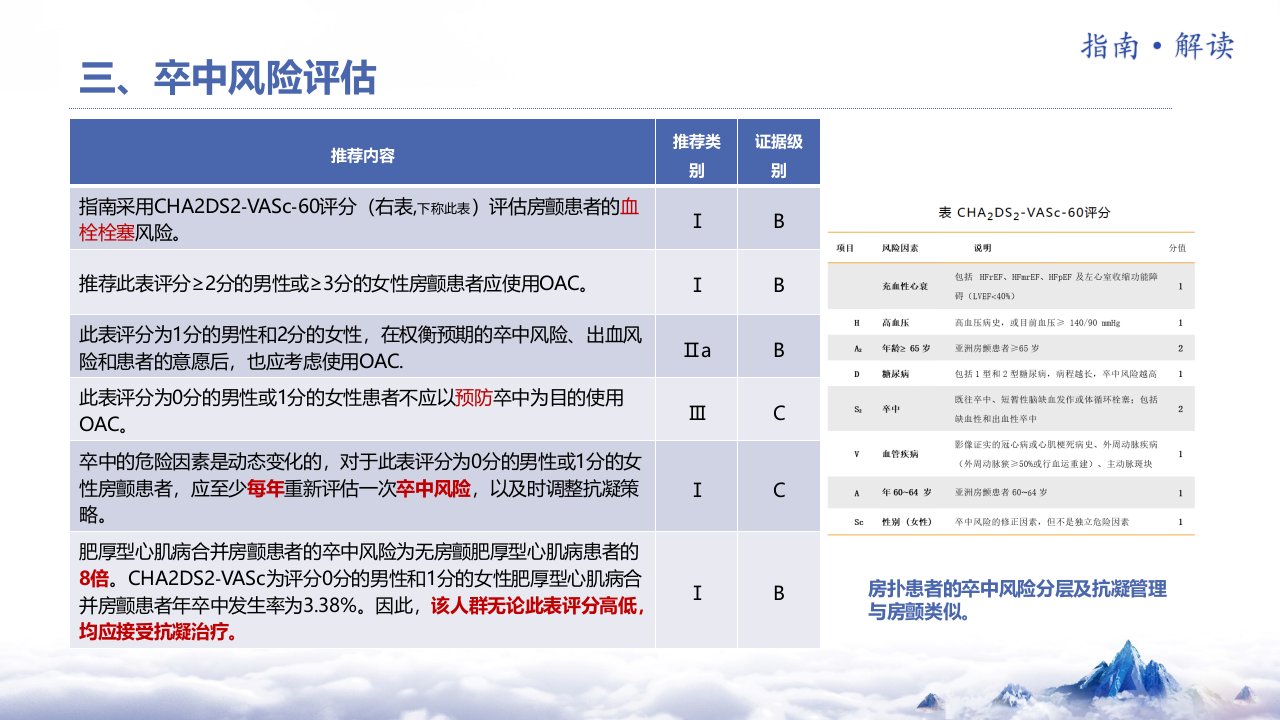Viewport: 1280px width, 720px height.
Task: Click the row starting 肥厚型心肌病合并房颤患者
Action: tap(445, 591)
